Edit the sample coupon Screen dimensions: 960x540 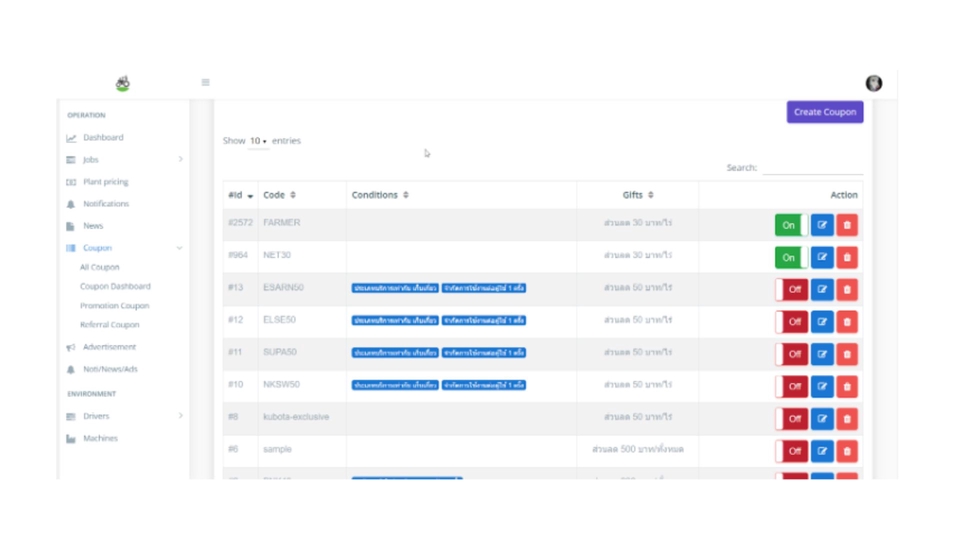(822, 451)
